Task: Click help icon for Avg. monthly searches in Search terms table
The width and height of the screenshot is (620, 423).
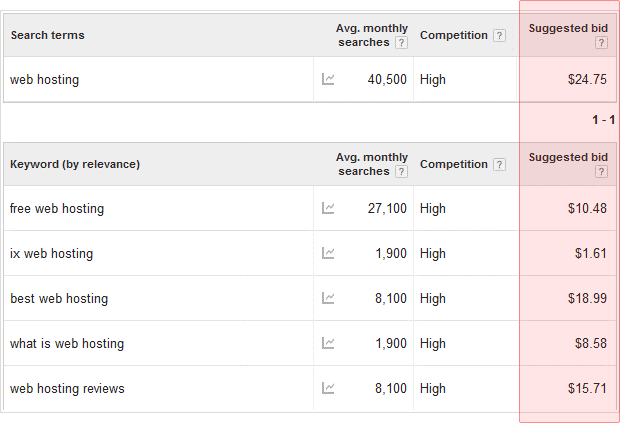Action: click(401, 43)
